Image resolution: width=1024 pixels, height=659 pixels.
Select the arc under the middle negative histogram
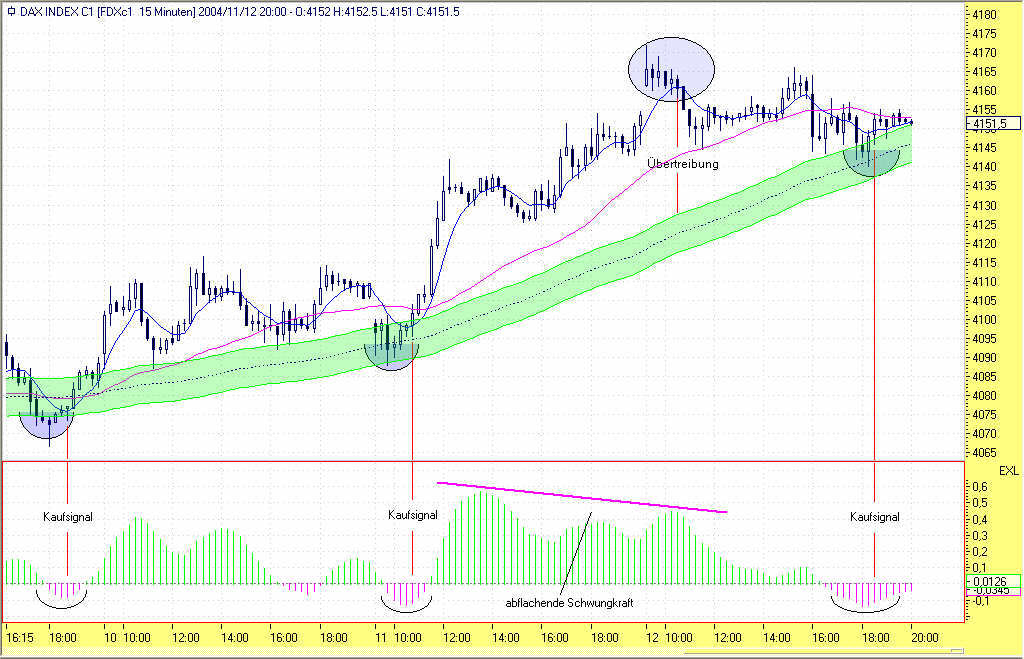(x=406, y=603)
